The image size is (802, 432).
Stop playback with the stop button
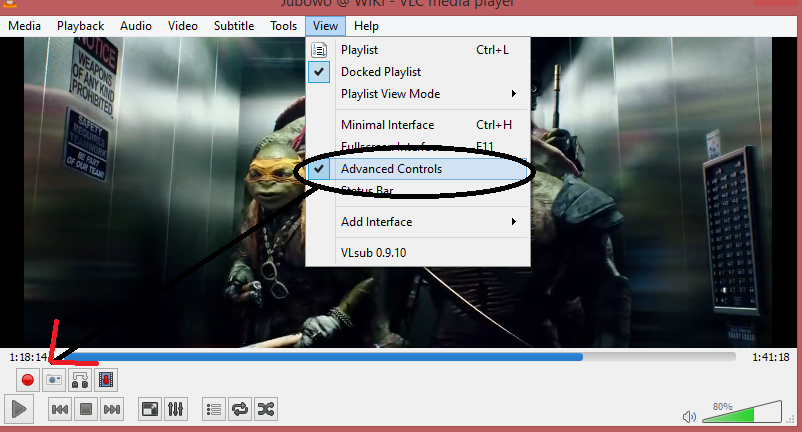coord(86,409)
